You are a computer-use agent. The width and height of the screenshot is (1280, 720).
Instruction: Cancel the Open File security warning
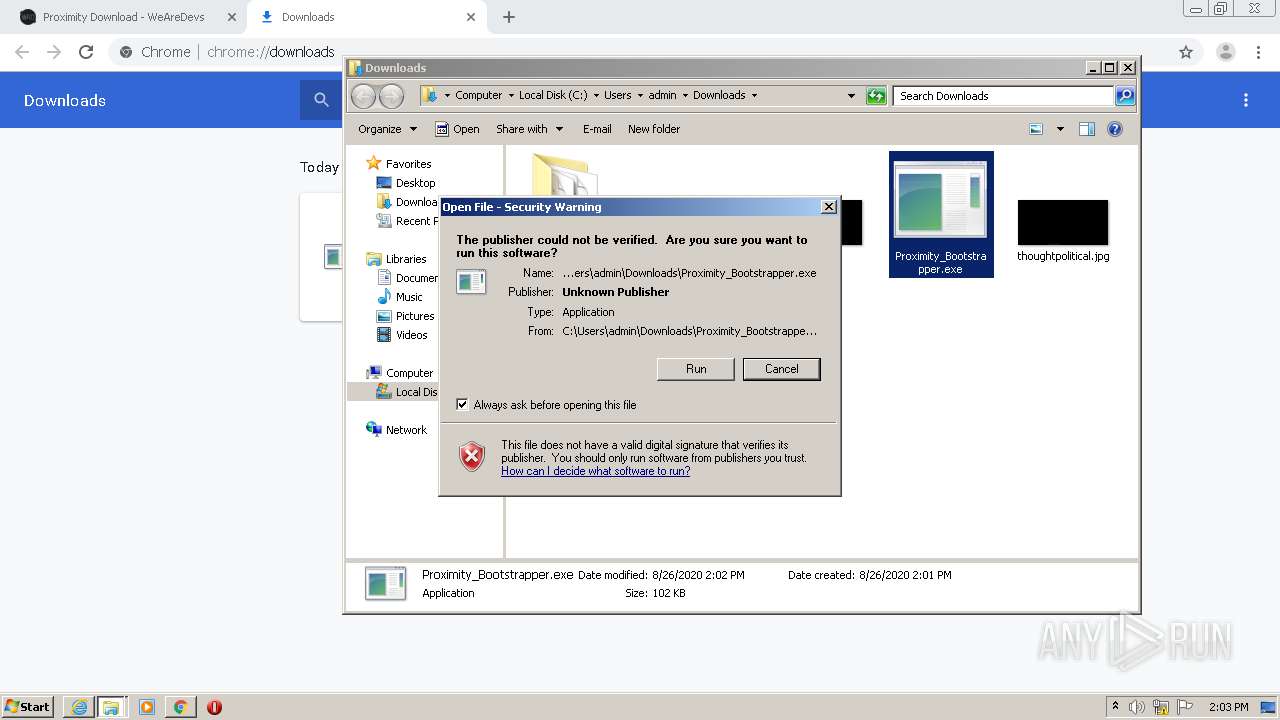tap(781, 369)
